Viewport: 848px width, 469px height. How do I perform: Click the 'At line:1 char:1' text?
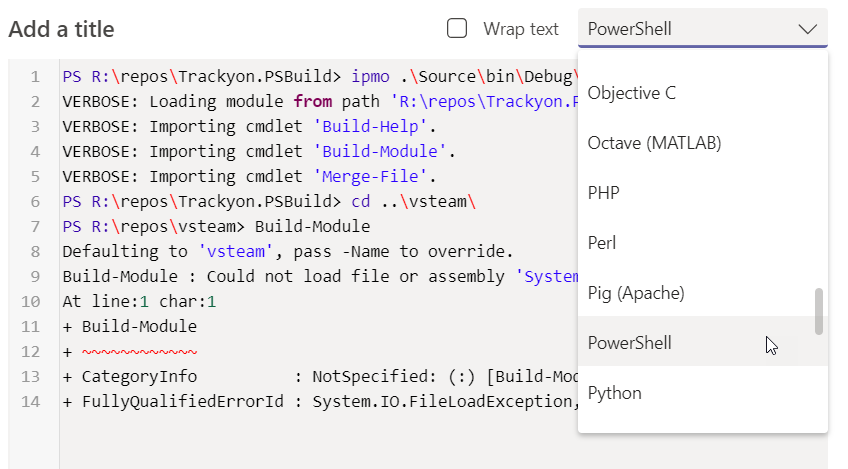tap(139, 301)
